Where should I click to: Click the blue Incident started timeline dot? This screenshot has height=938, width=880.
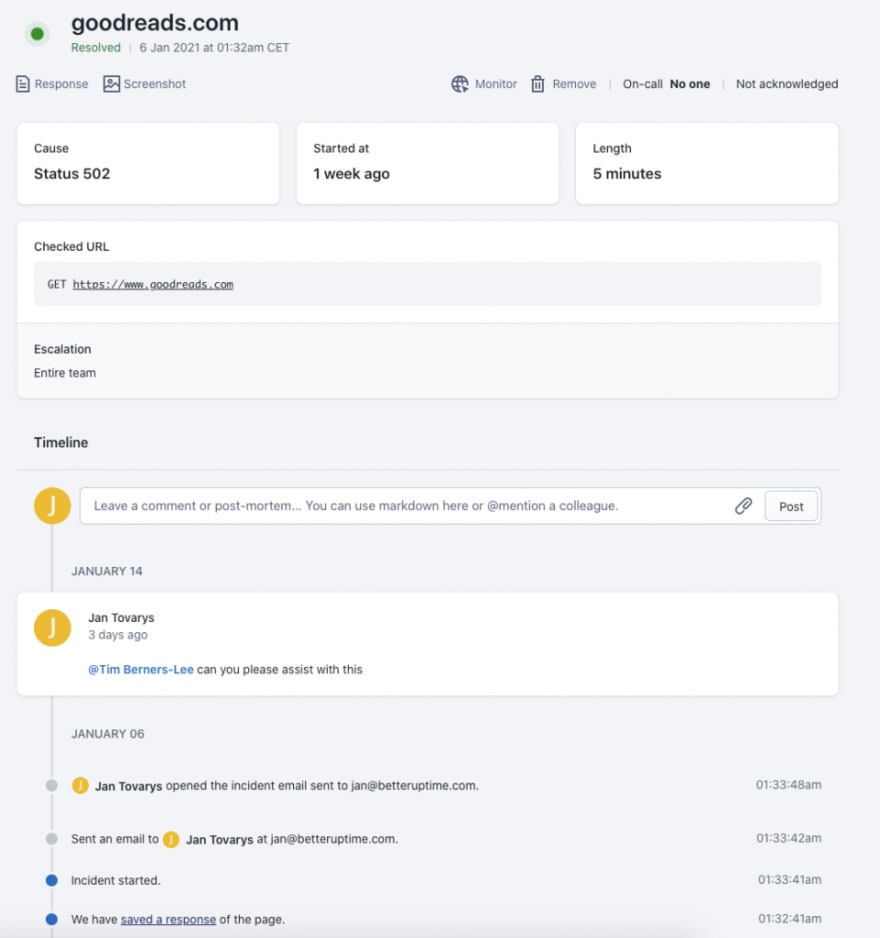[52, 880]
